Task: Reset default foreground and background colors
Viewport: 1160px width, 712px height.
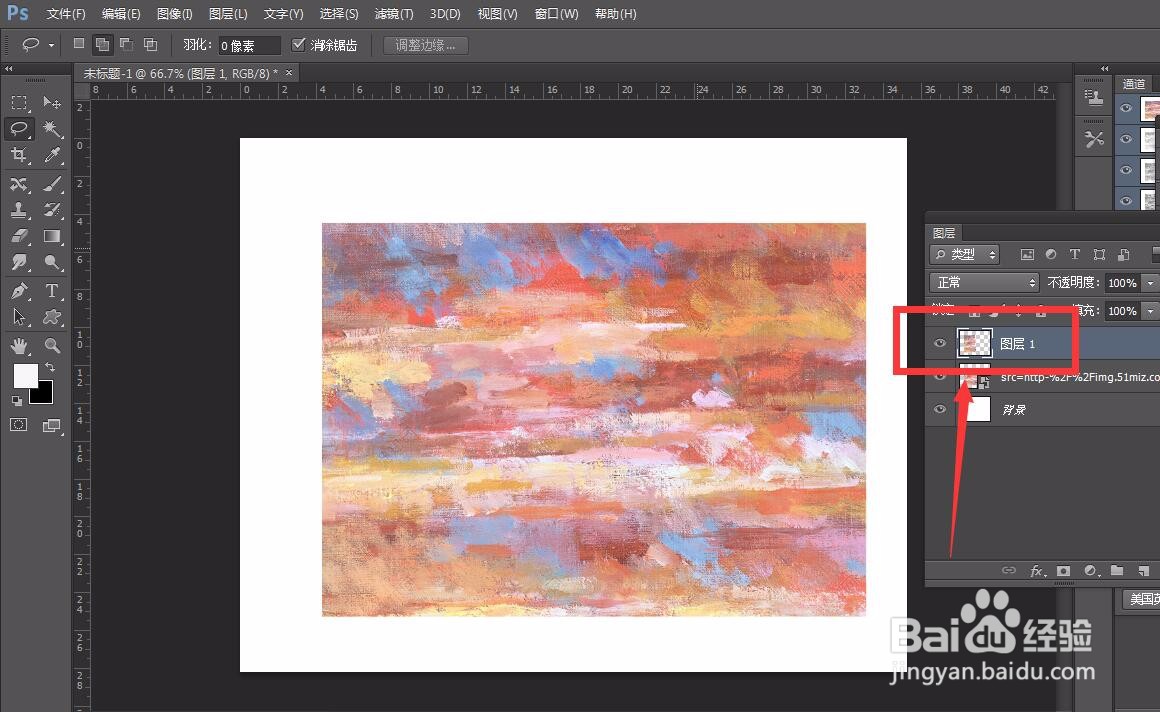Action: [16, 400]
